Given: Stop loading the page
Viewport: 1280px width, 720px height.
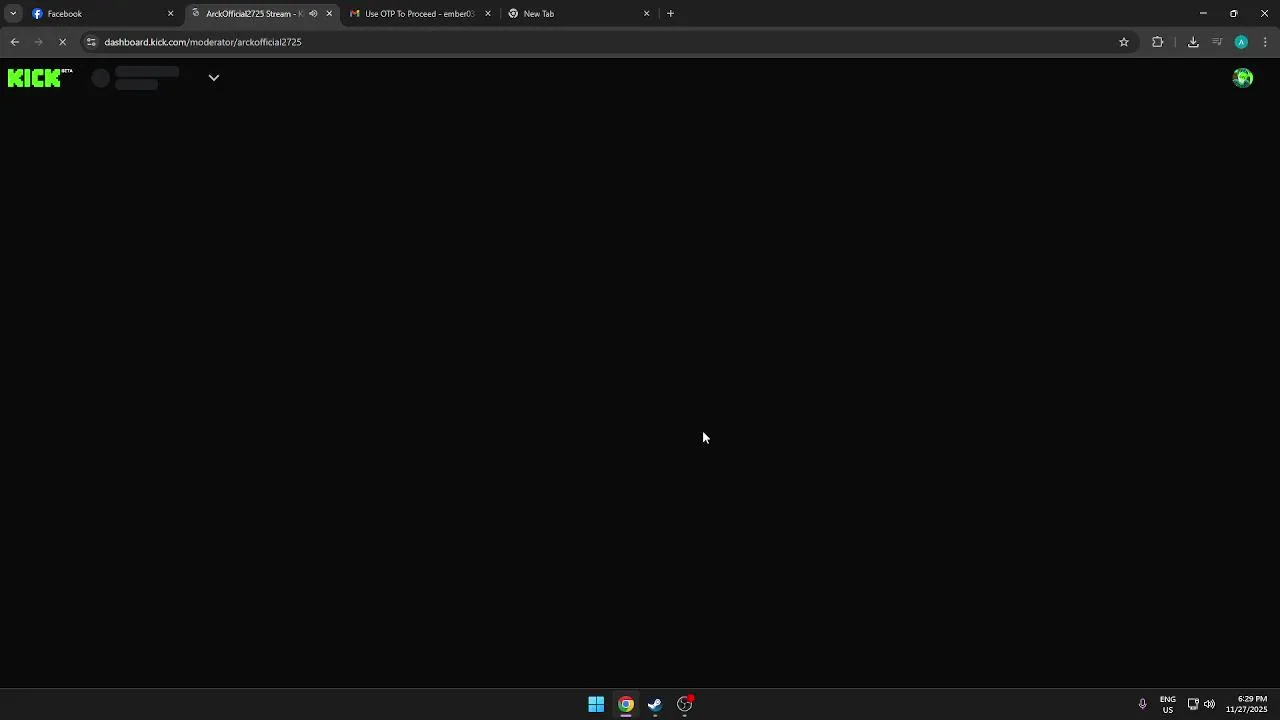Looking at the screenshot, I should [x=62, y=42].
